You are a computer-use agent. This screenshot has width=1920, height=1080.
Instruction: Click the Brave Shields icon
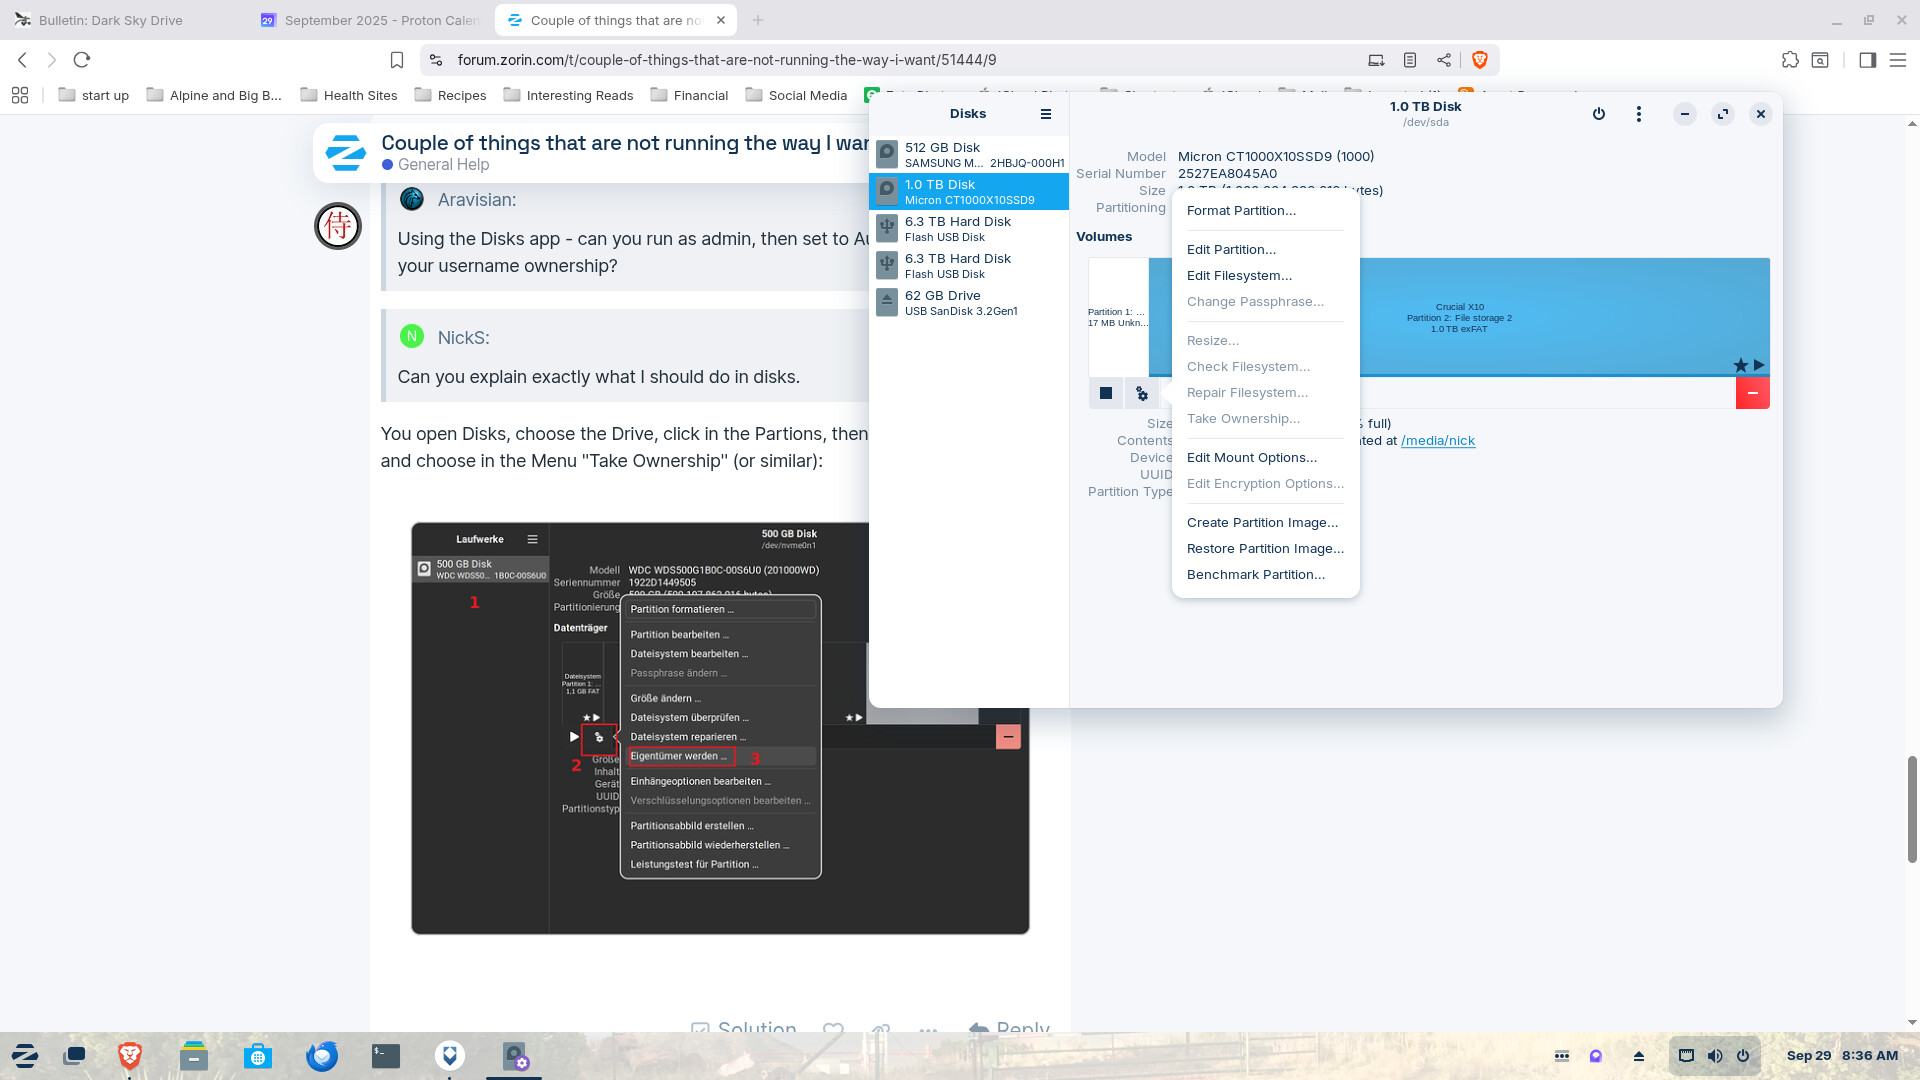[1480, 60]
